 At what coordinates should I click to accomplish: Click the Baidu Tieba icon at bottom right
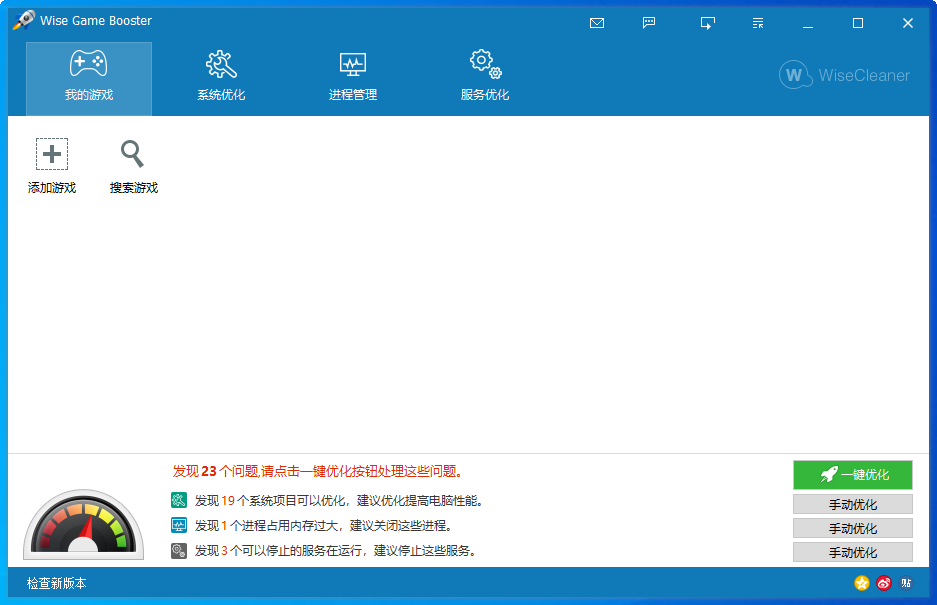click(906, 582)
